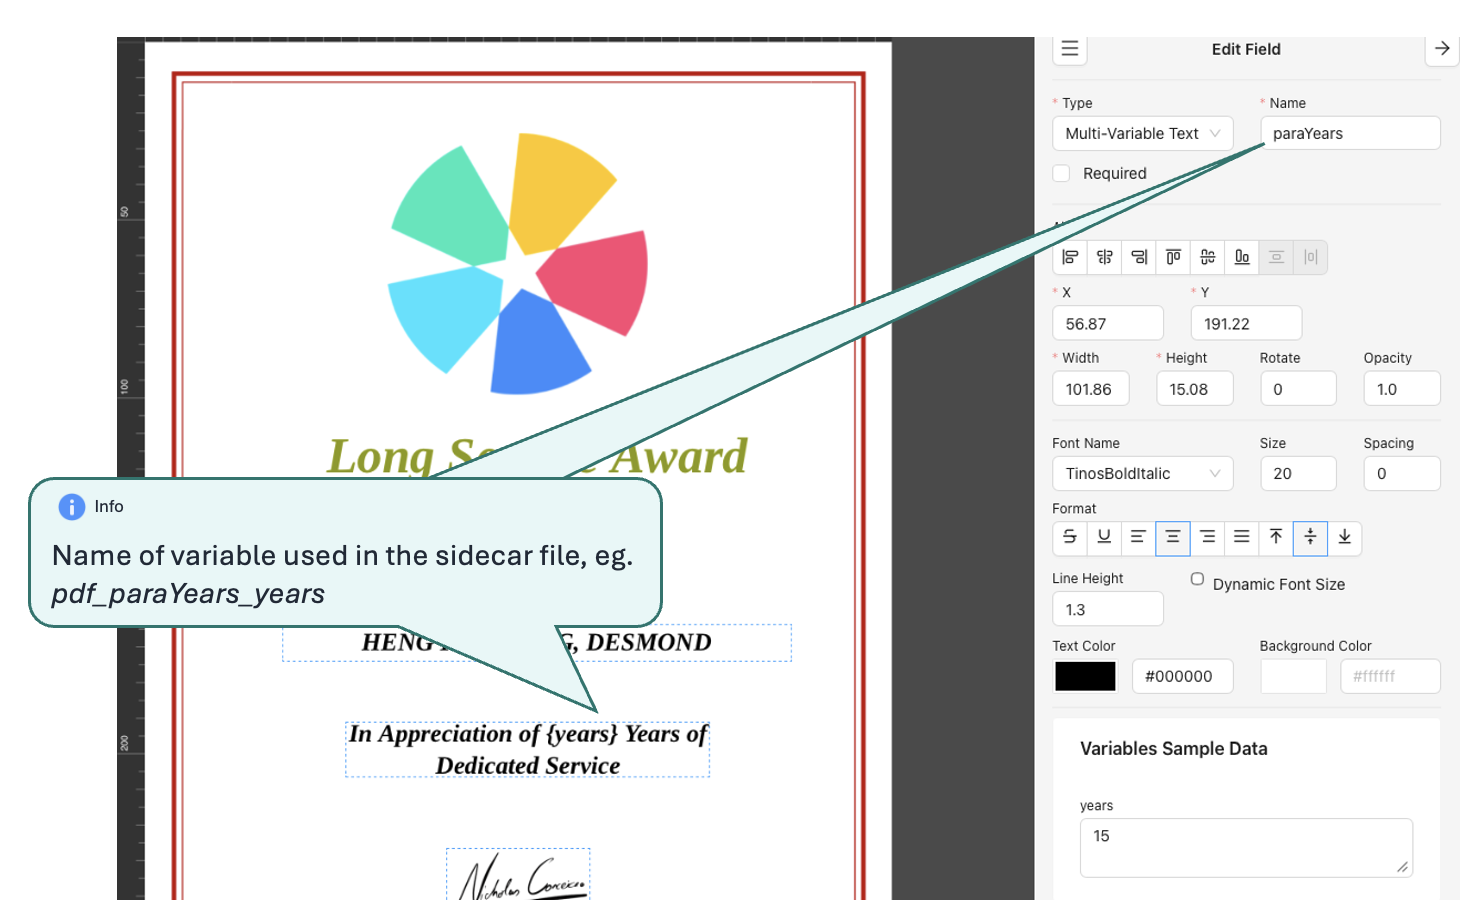Set text alignment to justify
Screen dimensions: 1476x910
tap(1242, 537)
